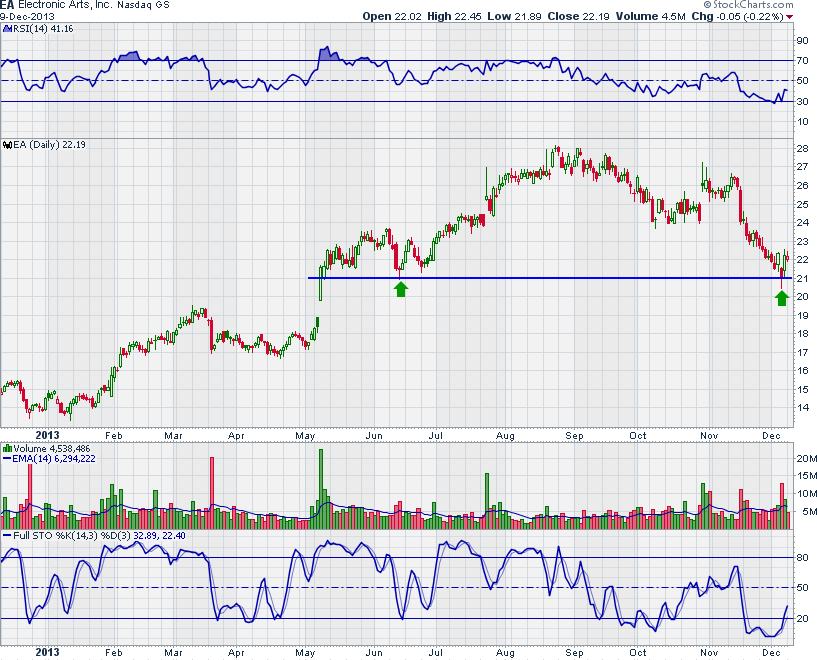Click the 'Volume 4.5M' header value

tap(650, 16)
